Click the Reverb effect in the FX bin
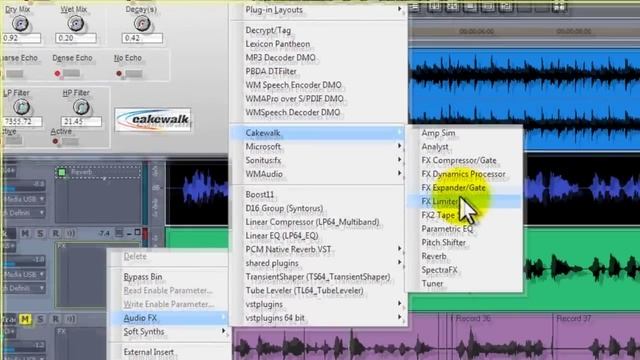Viewport: 640px width, 360px height. point(98,172)
